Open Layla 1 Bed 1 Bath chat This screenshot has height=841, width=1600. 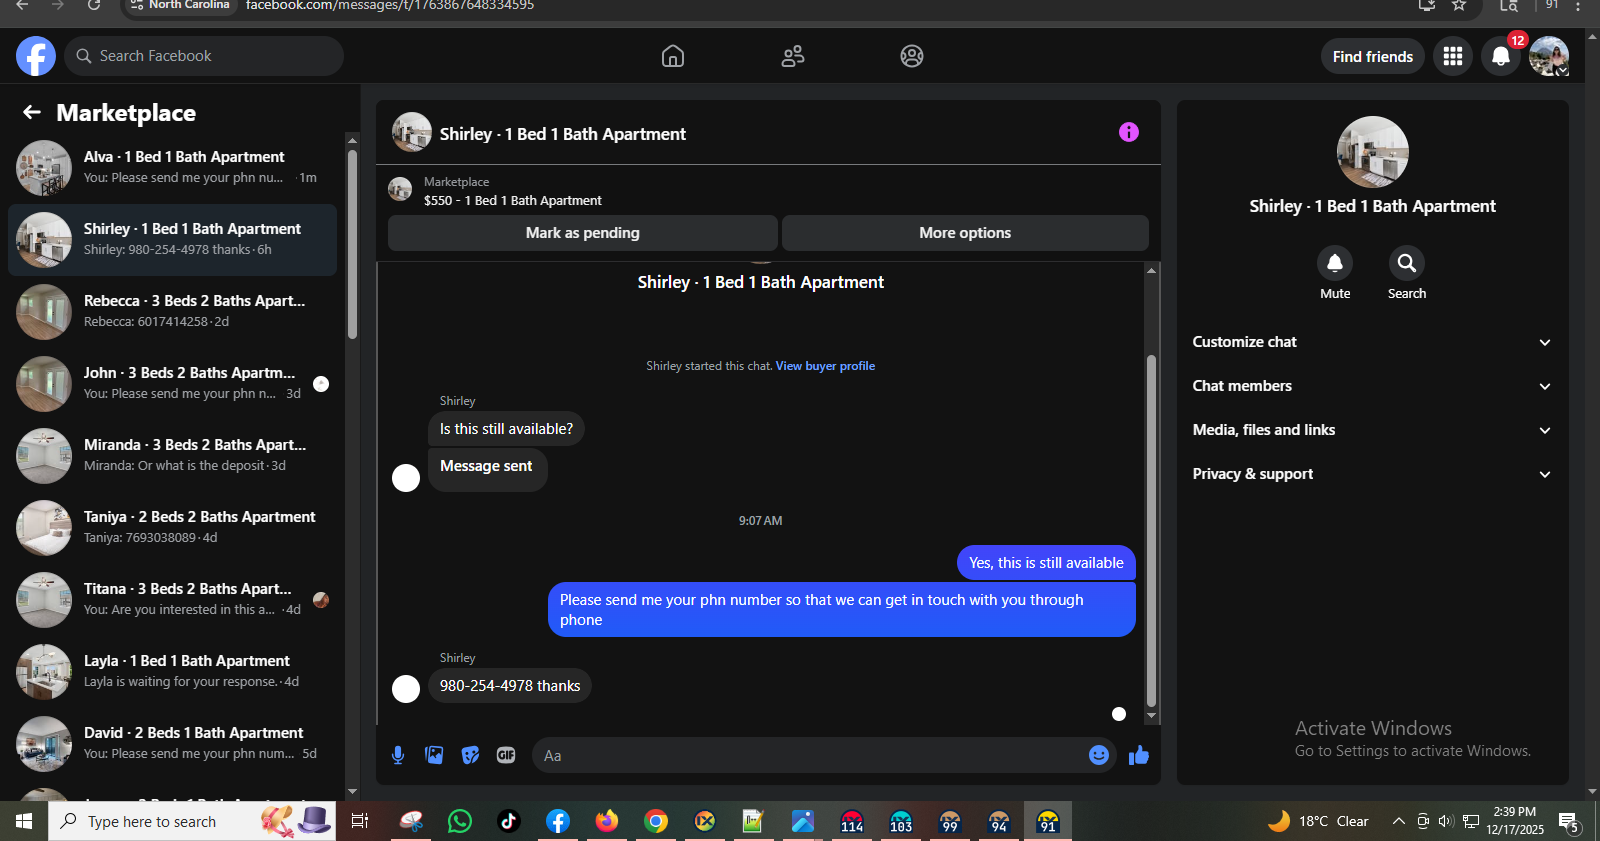coord(172,672)
